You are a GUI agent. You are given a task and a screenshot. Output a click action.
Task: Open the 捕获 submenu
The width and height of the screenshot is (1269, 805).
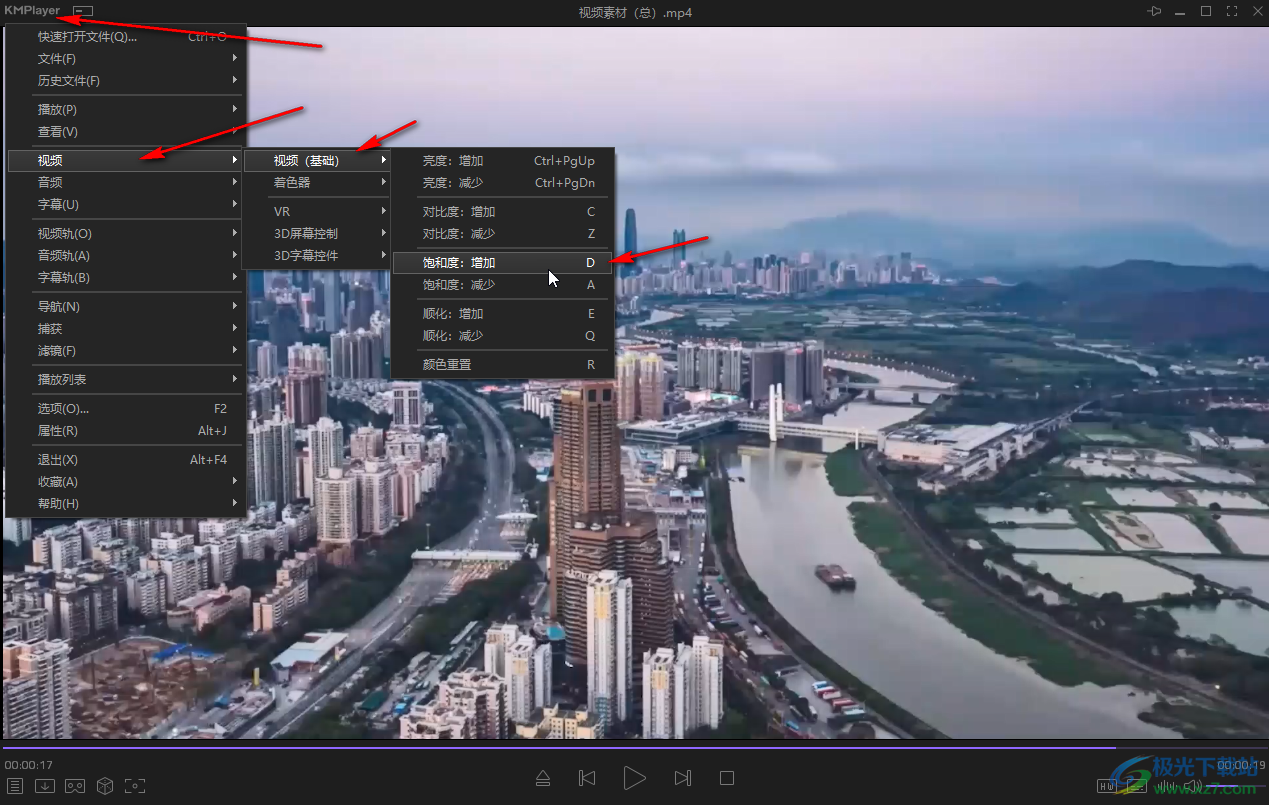tap(126, 328)
